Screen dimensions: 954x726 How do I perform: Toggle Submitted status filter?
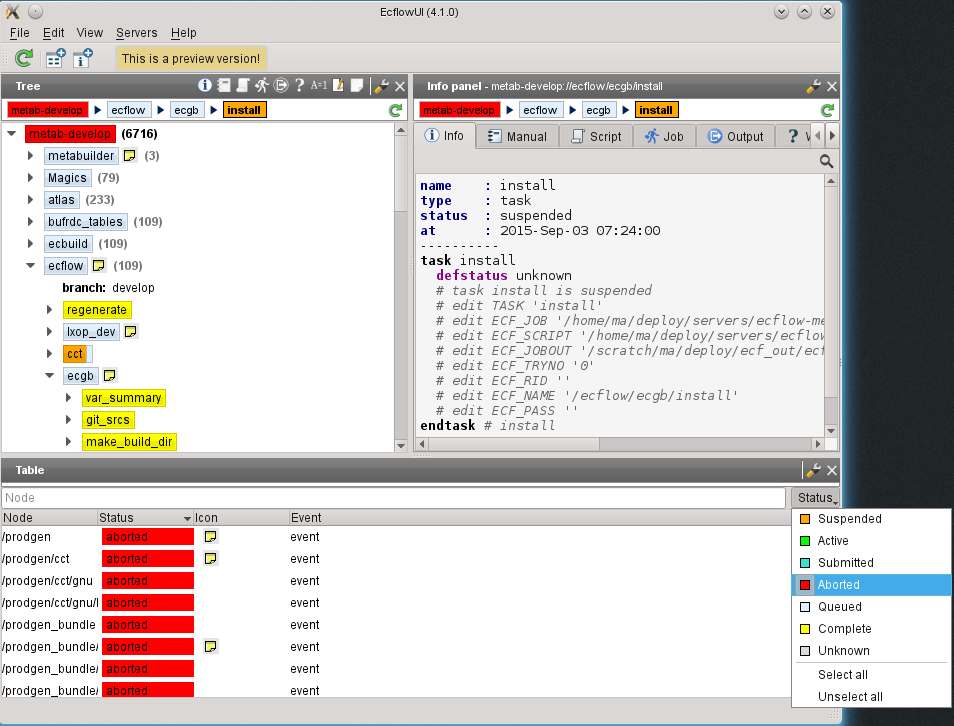[871, 562]
